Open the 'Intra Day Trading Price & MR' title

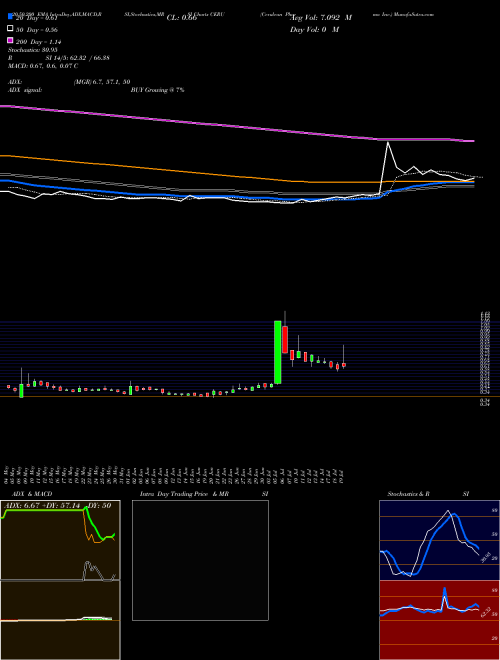[x=184, y=494]
